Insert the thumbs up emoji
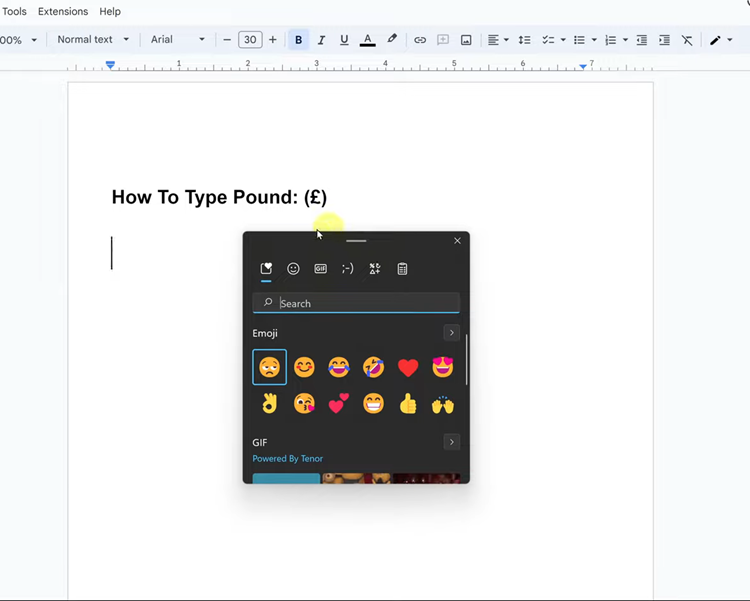The height and width of the screenshot is (601, 750). (408, 404)
